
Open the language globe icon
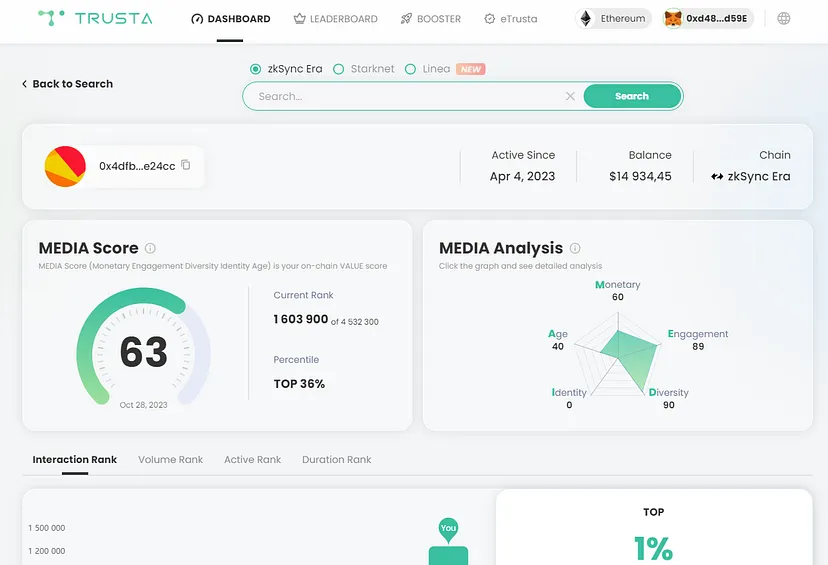coord(784,18)
